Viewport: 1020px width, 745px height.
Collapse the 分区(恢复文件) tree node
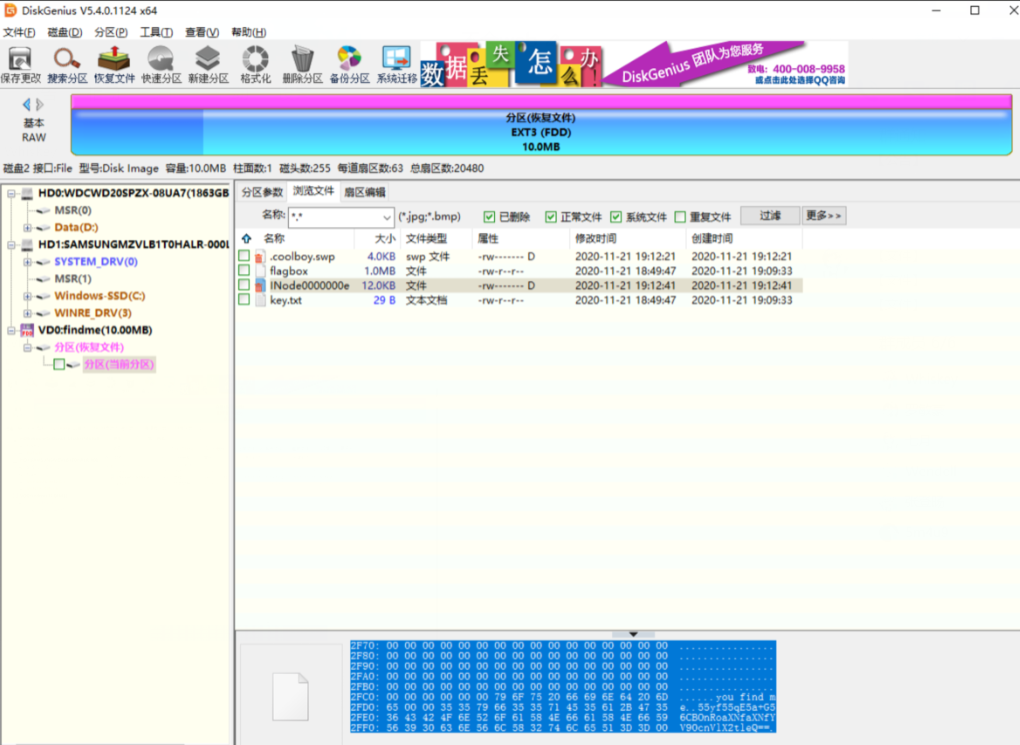[27, 347]
